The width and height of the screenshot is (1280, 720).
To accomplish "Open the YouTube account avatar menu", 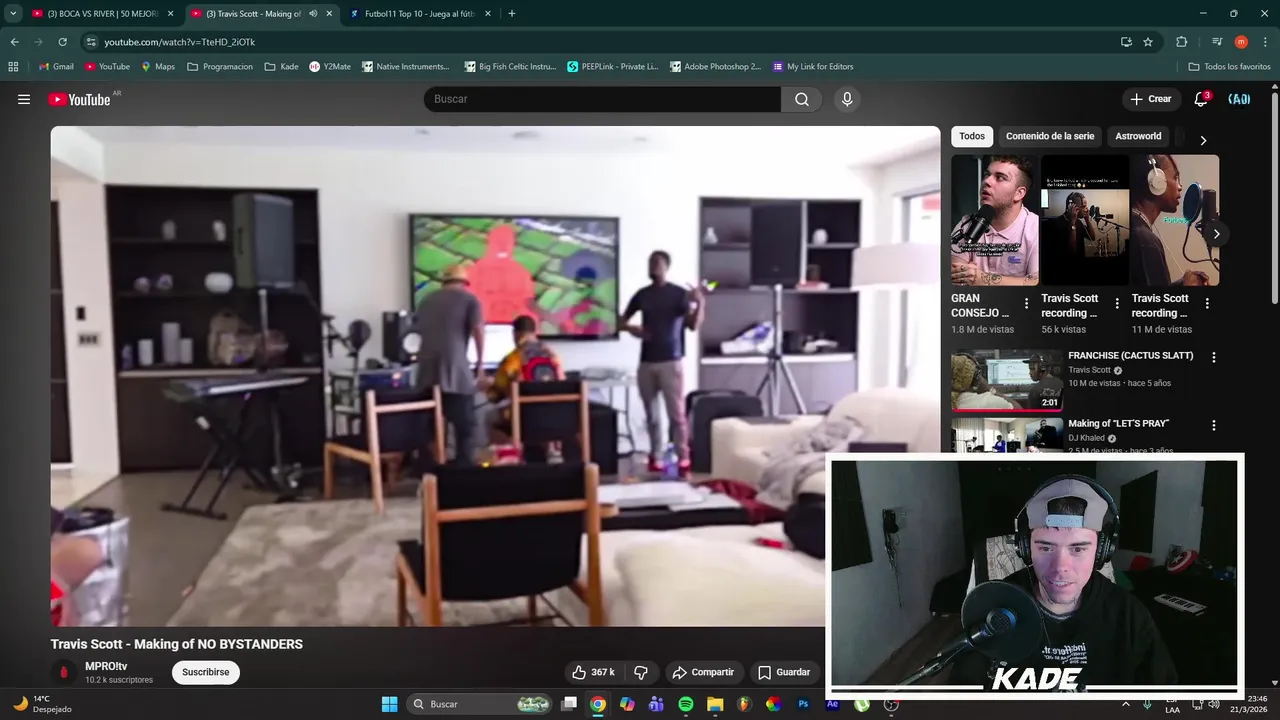I will click(x=1239, y=99).
